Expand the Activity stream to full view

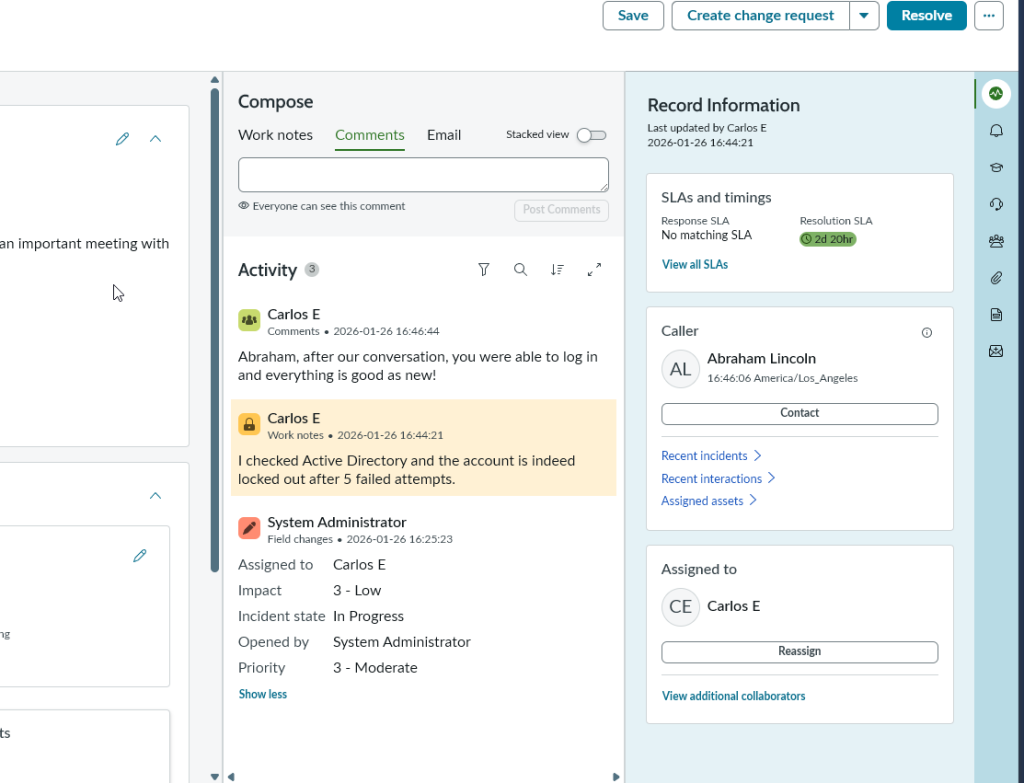tap(594, 269)
